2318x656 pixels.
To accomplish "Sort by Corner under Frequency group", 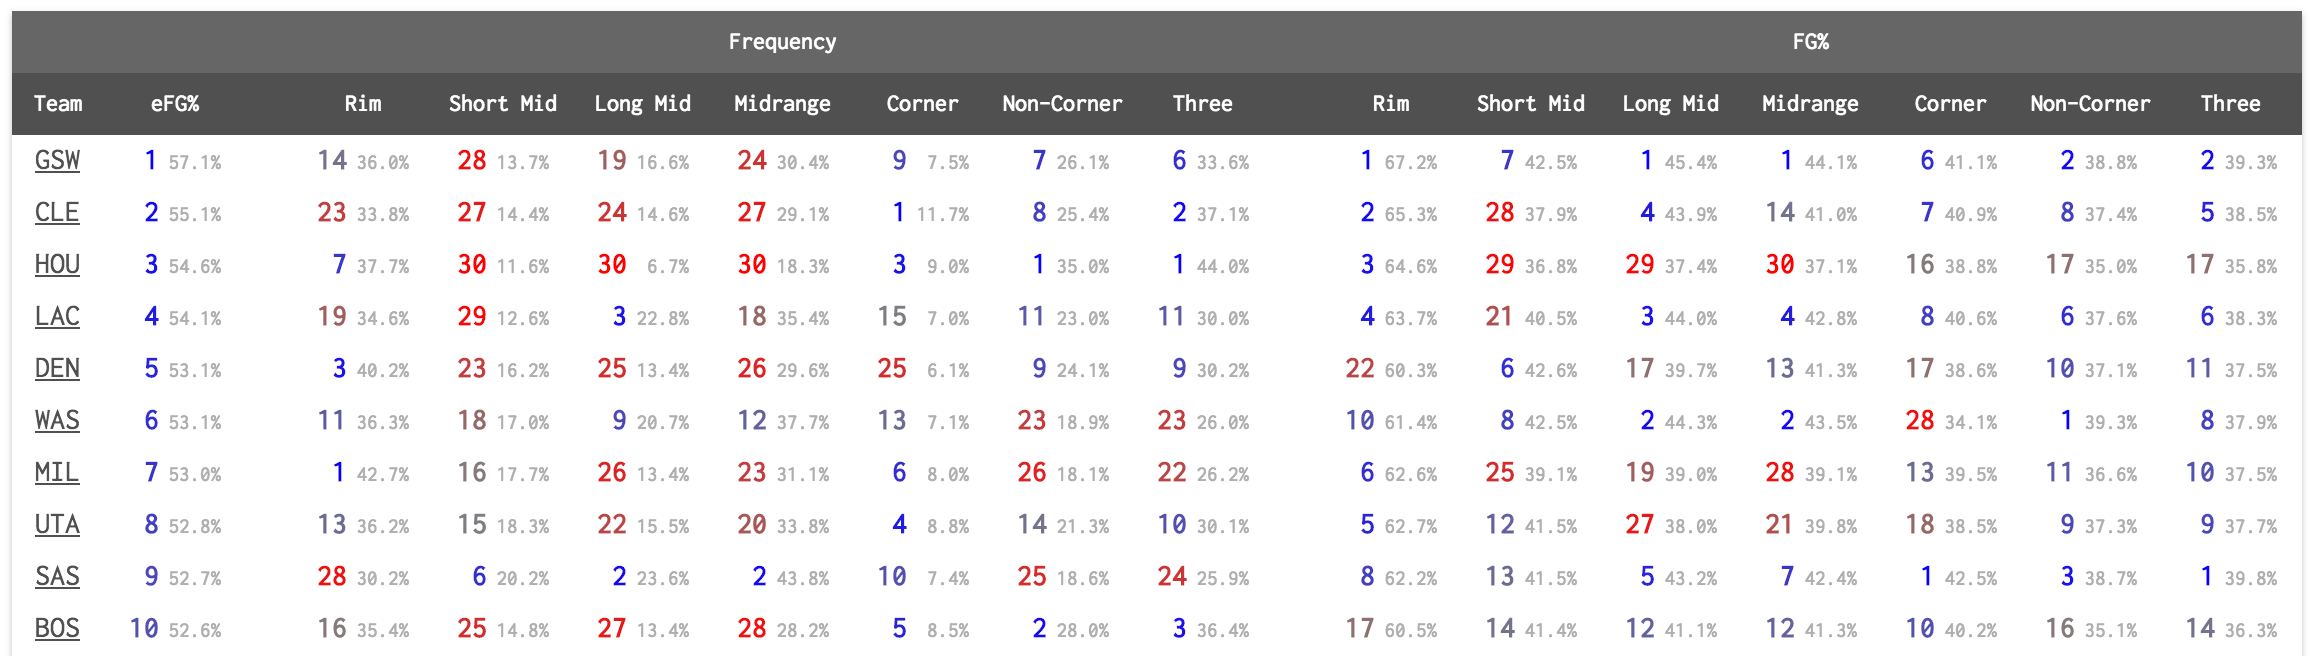I will (x=922, y=104).
